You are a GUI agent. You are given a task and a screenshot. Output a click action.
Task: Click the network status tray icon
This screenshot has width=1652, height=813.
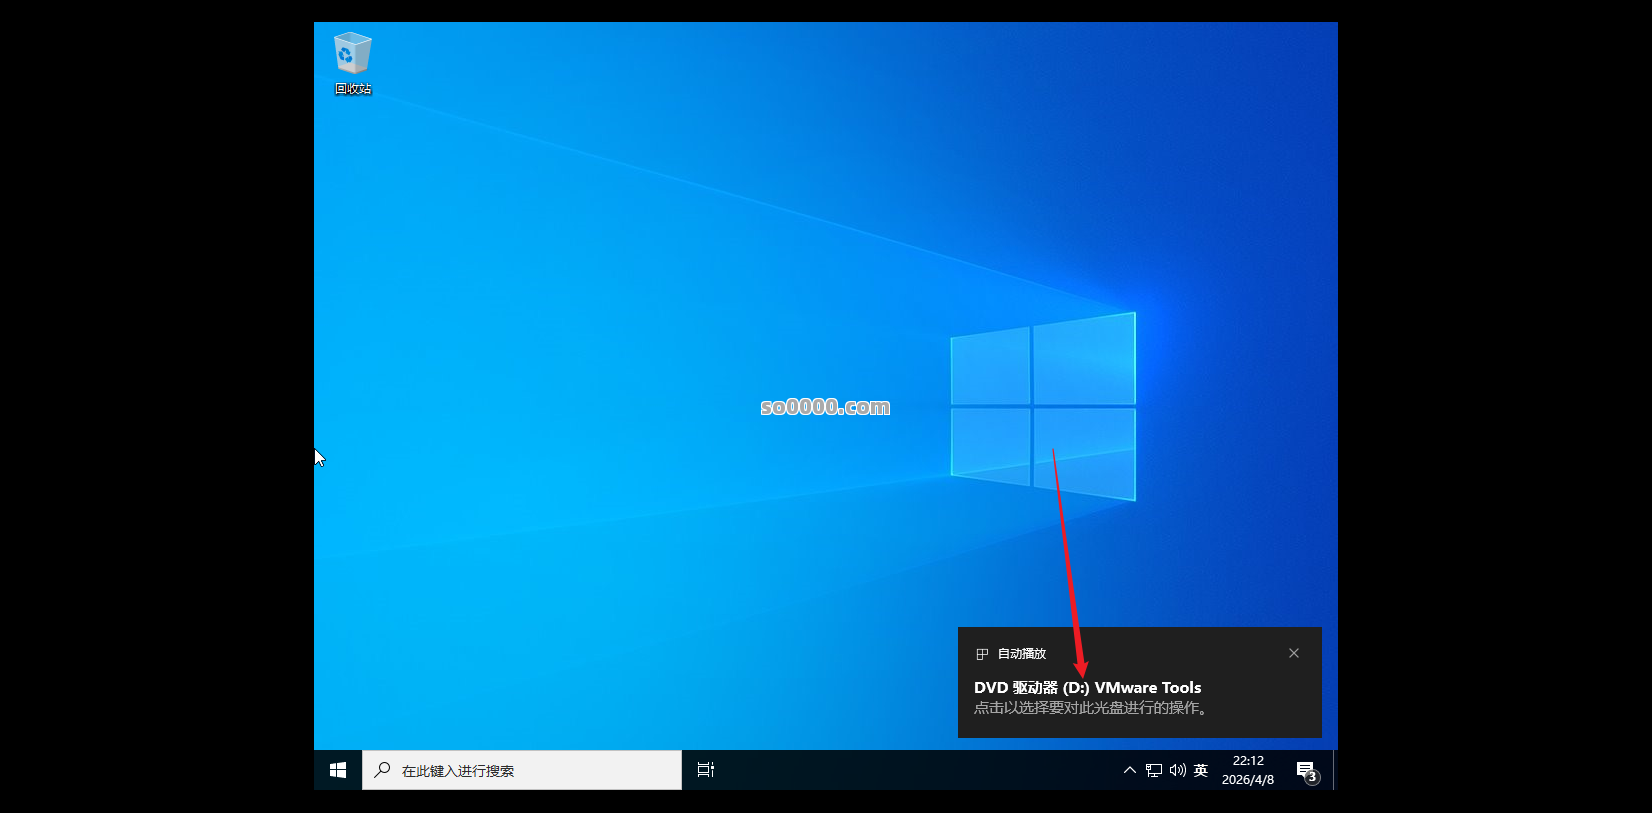pos(1154,770)
